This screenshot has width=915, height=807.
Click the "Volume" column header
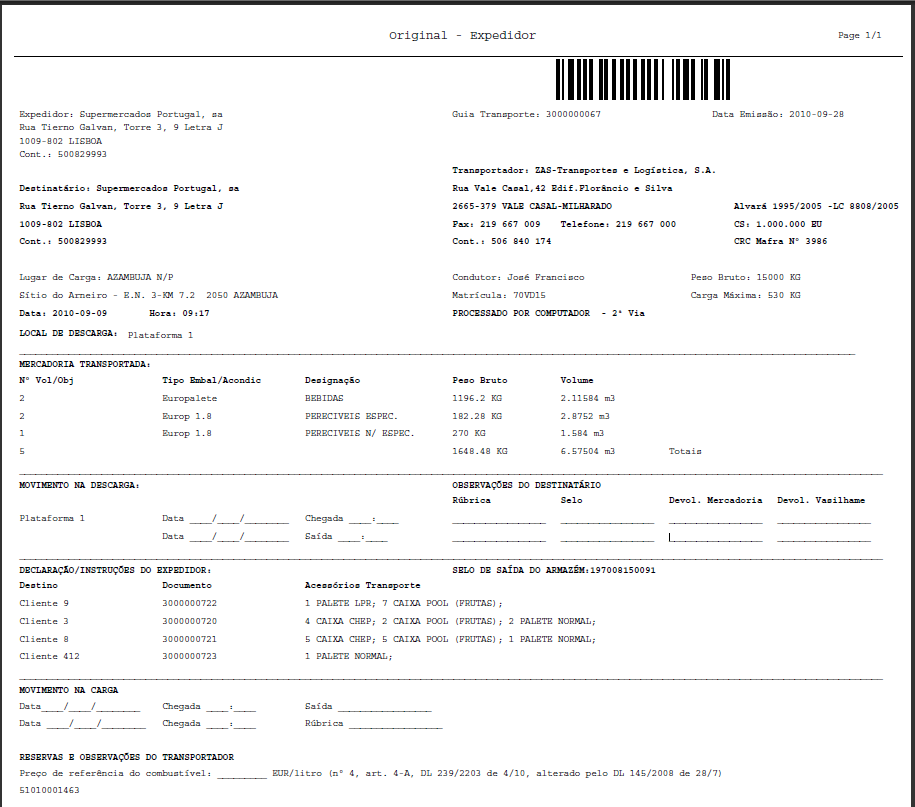[577, 380]
